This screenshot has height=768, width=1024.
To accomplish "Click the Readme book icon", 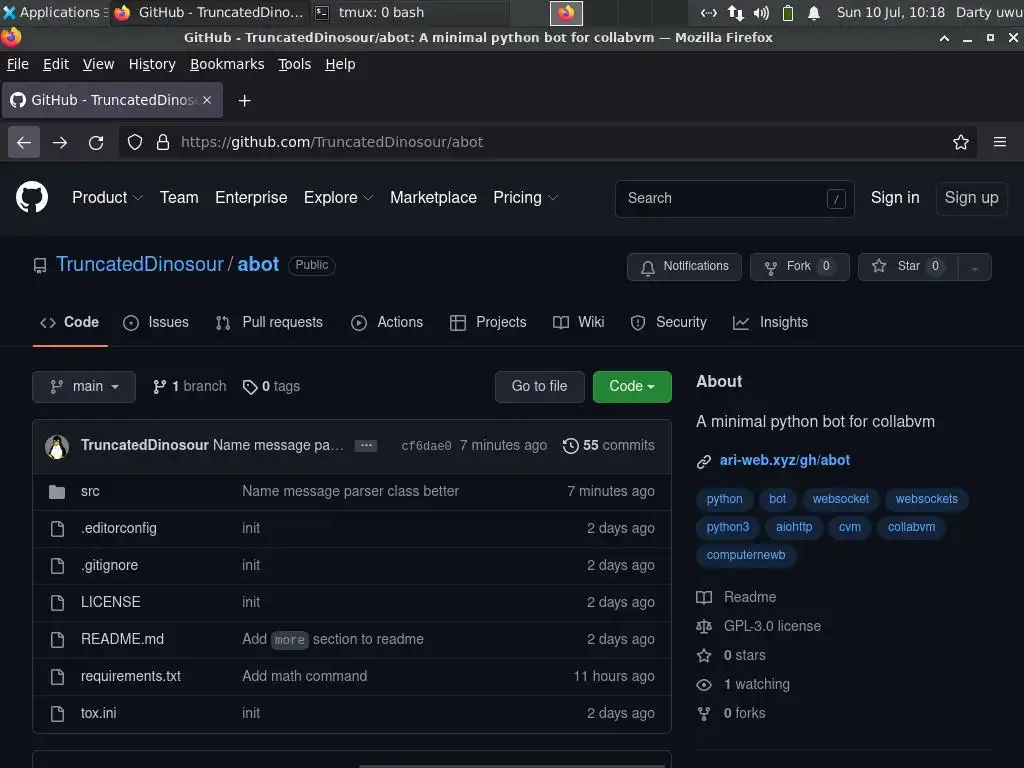I will pyautogui.click(x=704, y=597).
